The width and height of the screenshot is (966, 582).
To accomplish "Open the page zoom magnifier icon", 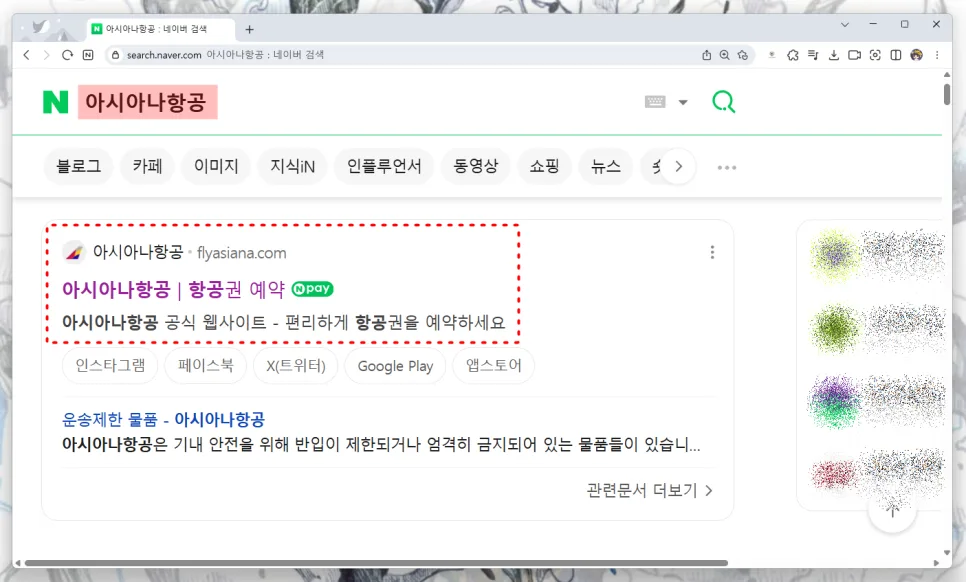I will [724, 55].
